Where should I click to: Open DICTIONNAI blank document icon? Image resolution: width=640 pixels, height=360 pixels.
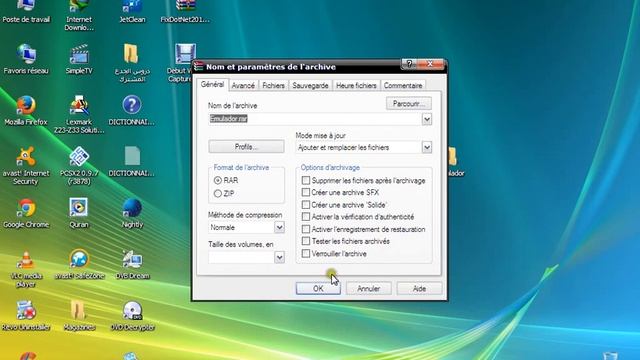(131, 162)
